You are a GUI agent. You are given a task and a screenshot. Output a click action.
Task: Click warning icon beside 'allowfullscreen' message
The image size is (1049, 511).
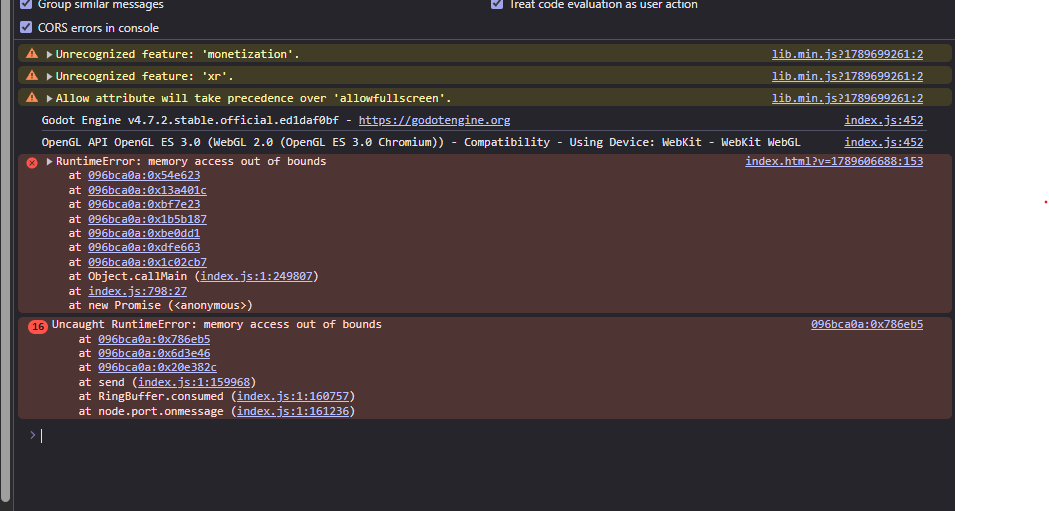click(31, 98)
